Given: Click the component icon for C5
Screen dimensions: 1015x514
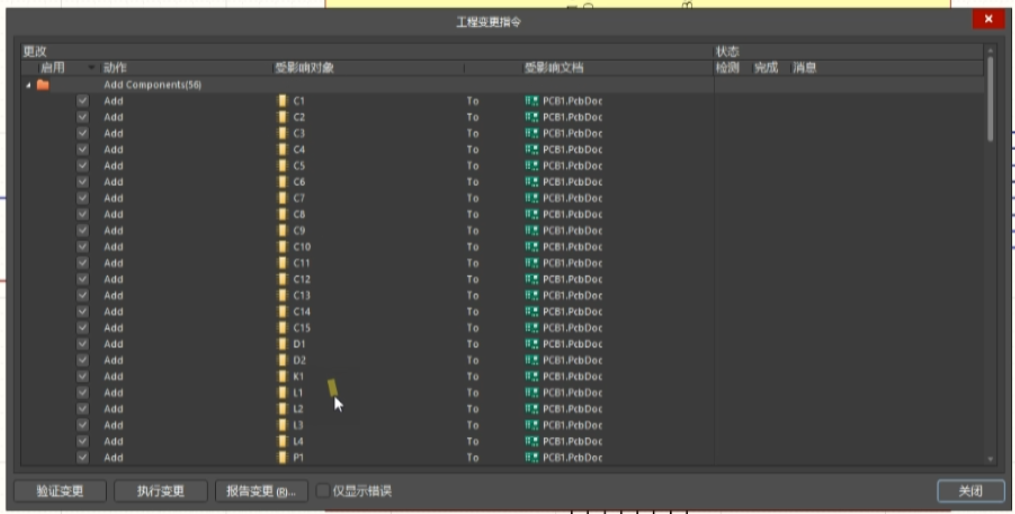Looking at the screenshot, I should coord(282,166).
